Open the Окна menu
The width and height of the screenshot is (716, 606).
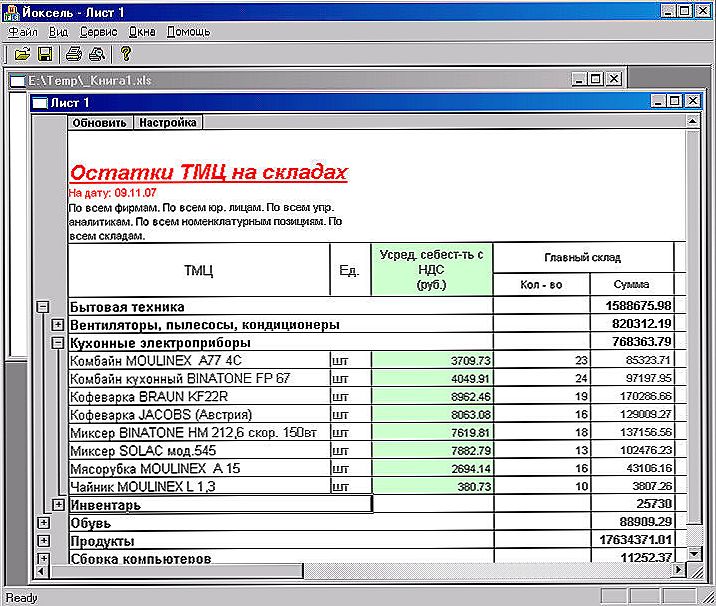(x=142, y=32)
